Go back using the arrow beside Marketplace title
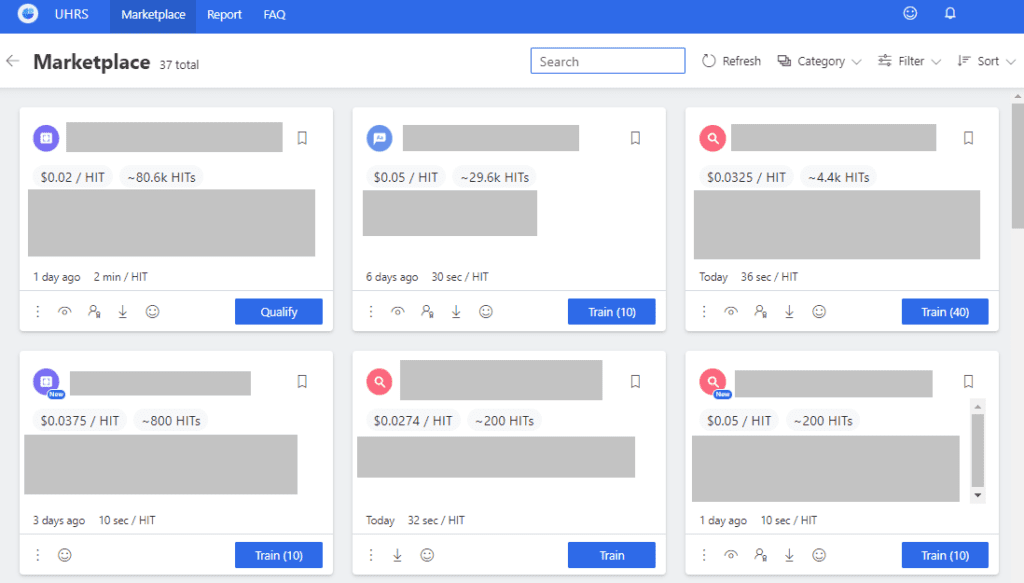The image size is (1024, 583). [12, 61]
